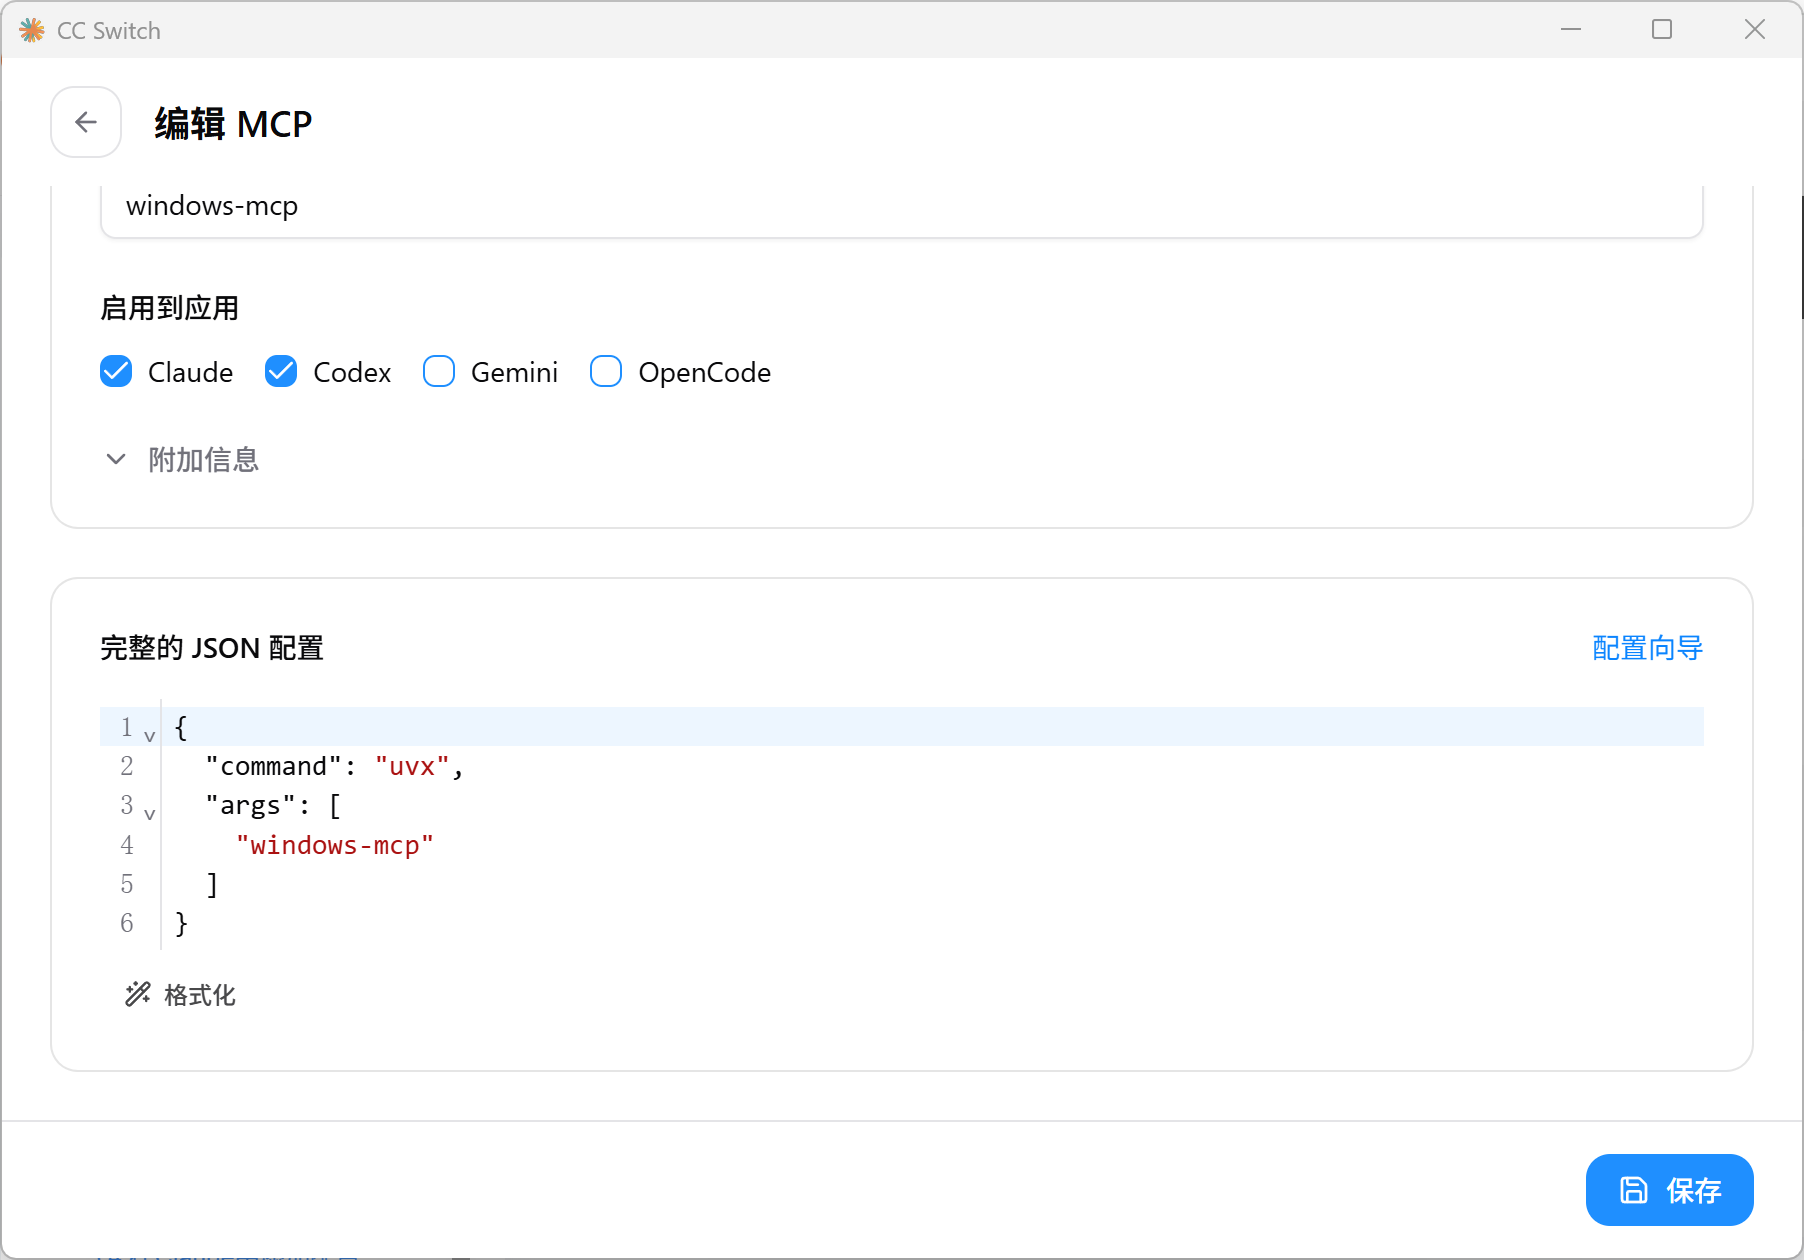This screenshot has height=1260, width=1804.
Task: Click the "windows-mcp" string in args
Action: (x=335, y=846)
